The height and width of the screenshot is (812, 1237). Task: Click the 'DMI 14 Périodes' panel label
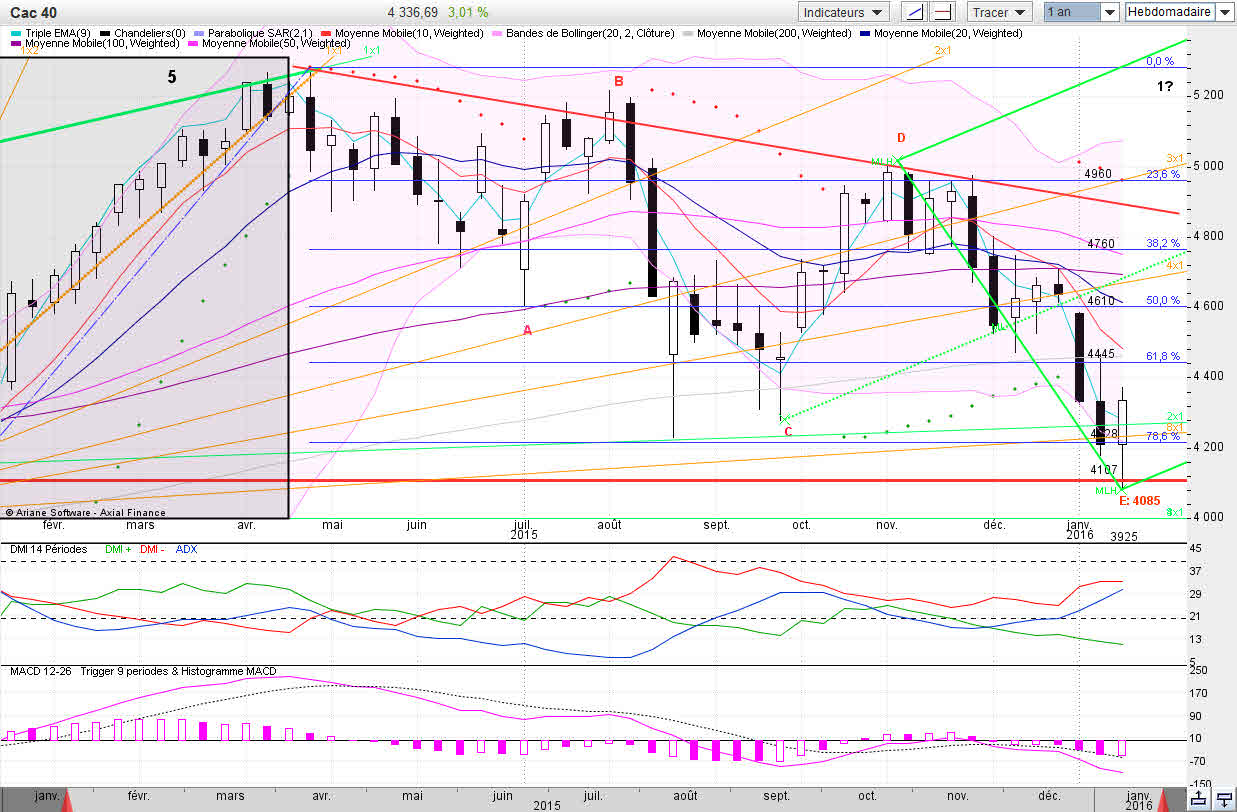point(47,550)
